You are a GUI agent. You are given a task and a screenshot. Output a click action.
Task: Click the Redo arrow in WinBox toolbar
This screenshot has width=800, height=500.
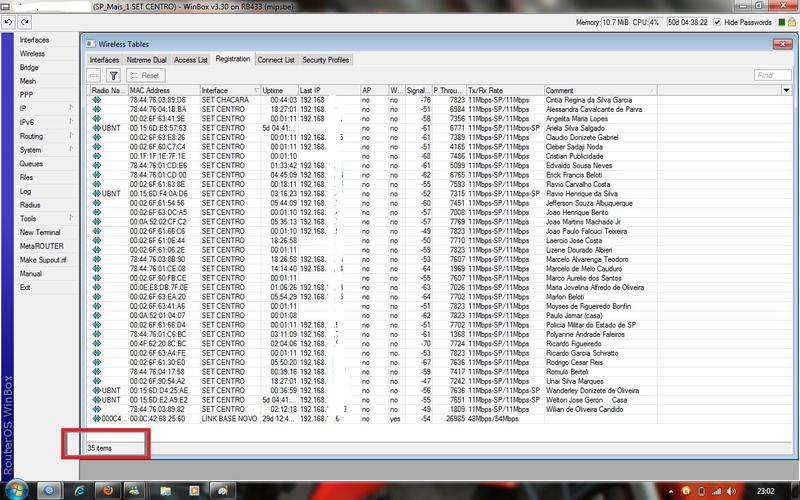[x=24, y=22]
